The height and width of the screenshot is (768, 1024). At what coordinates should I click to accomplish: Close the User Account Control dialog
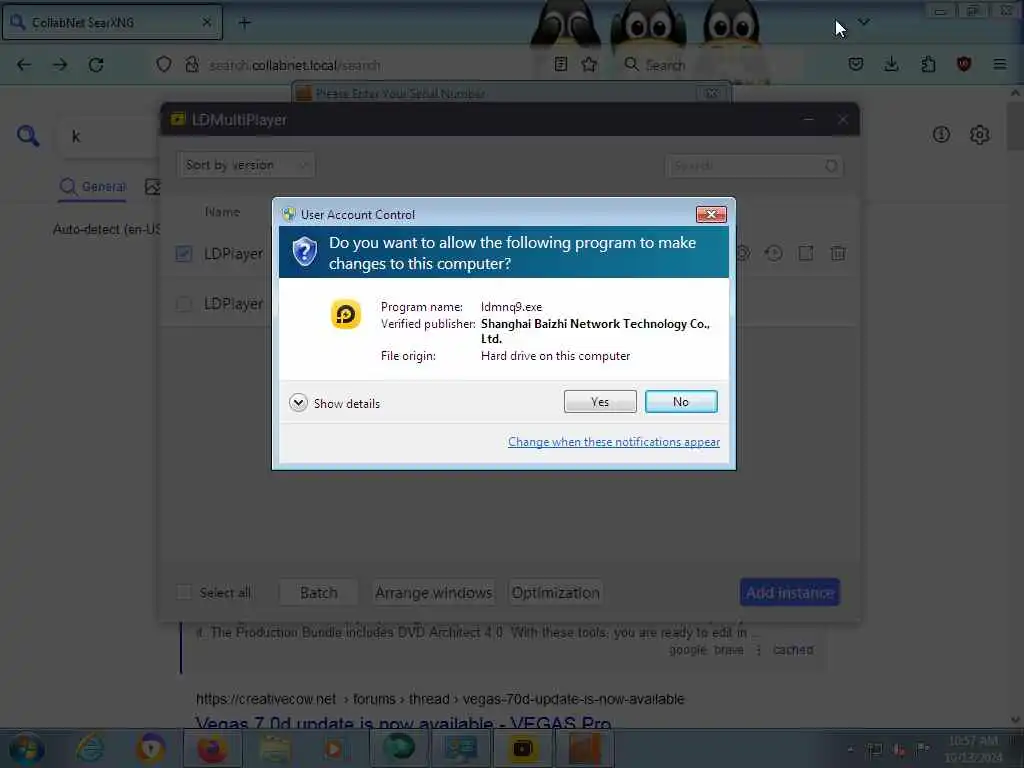(x=711, y=214)
